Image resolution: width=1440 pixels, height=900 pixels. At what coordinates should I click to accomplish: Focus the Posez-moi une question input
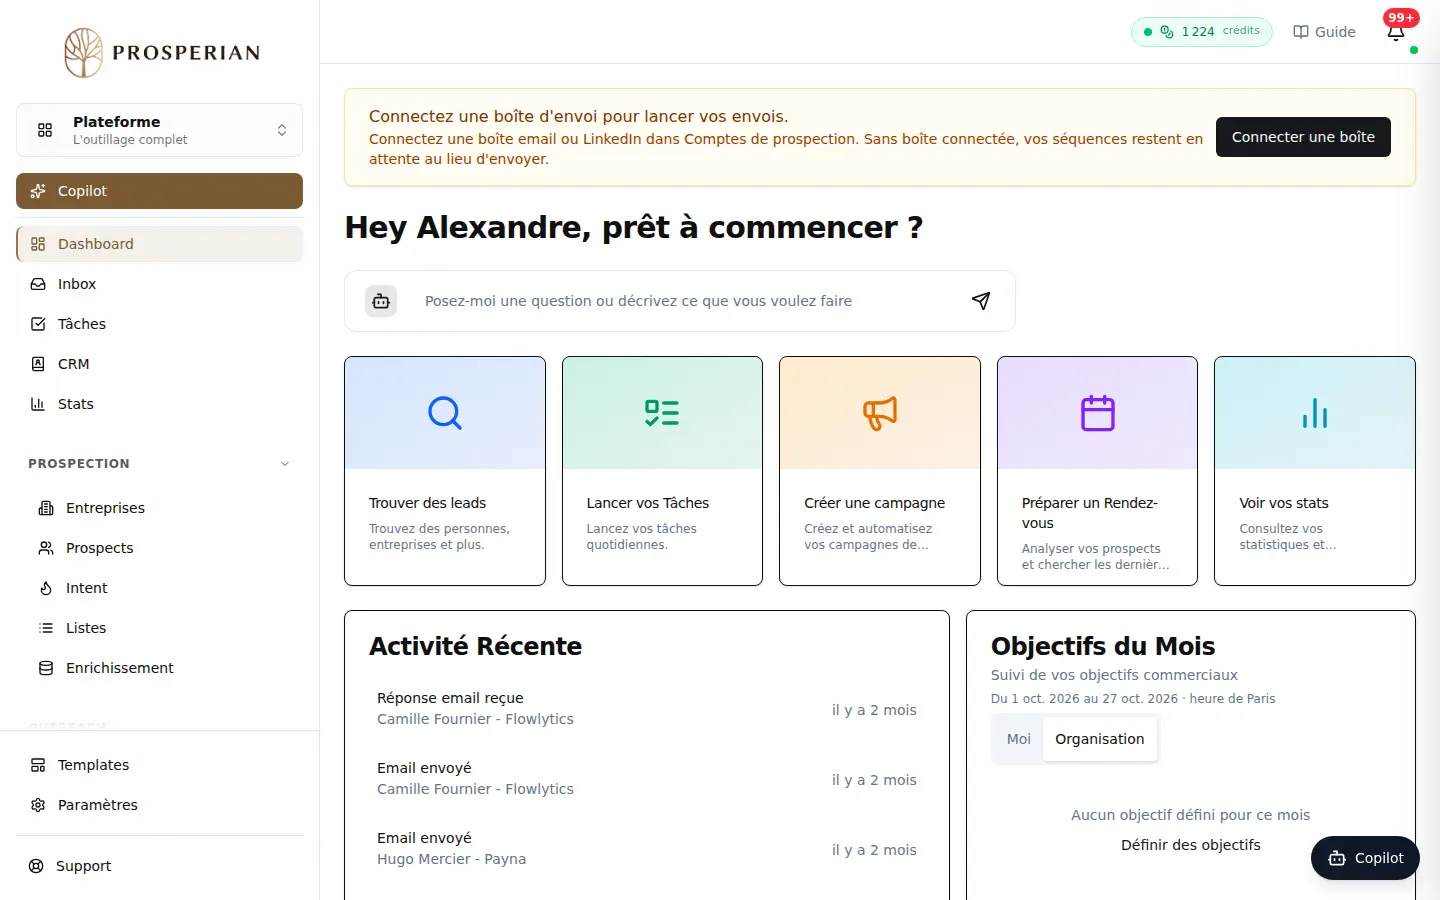(x=680, y=301)
